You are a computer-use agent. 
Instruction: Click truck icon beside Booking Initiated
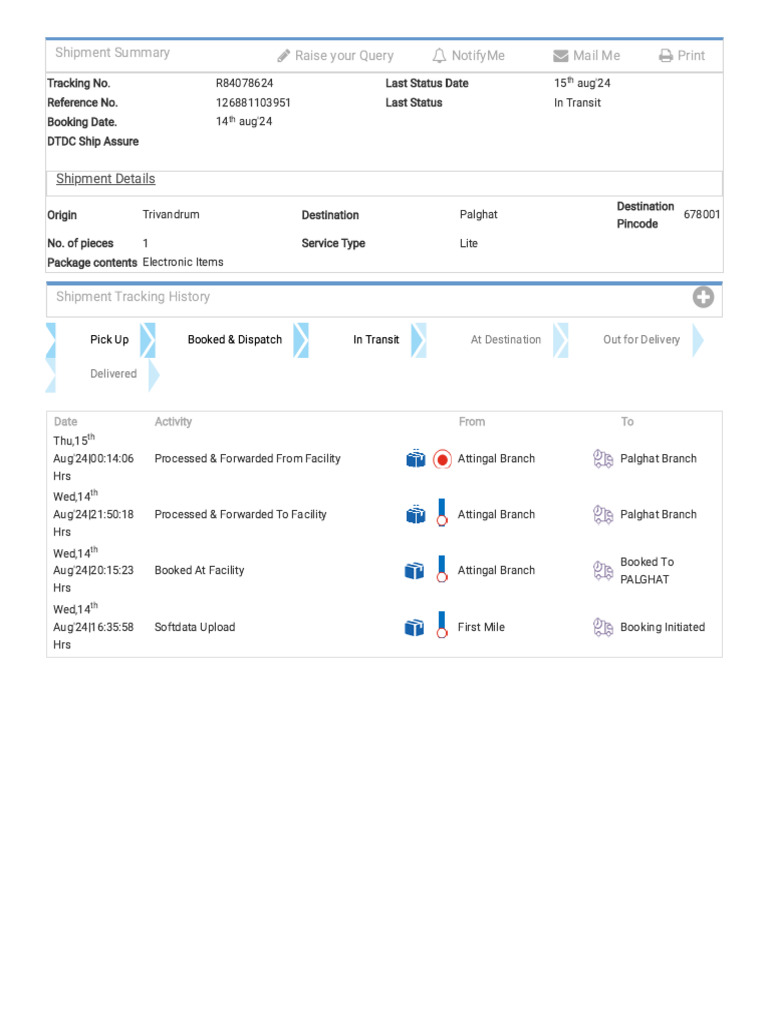click(603, 628)
